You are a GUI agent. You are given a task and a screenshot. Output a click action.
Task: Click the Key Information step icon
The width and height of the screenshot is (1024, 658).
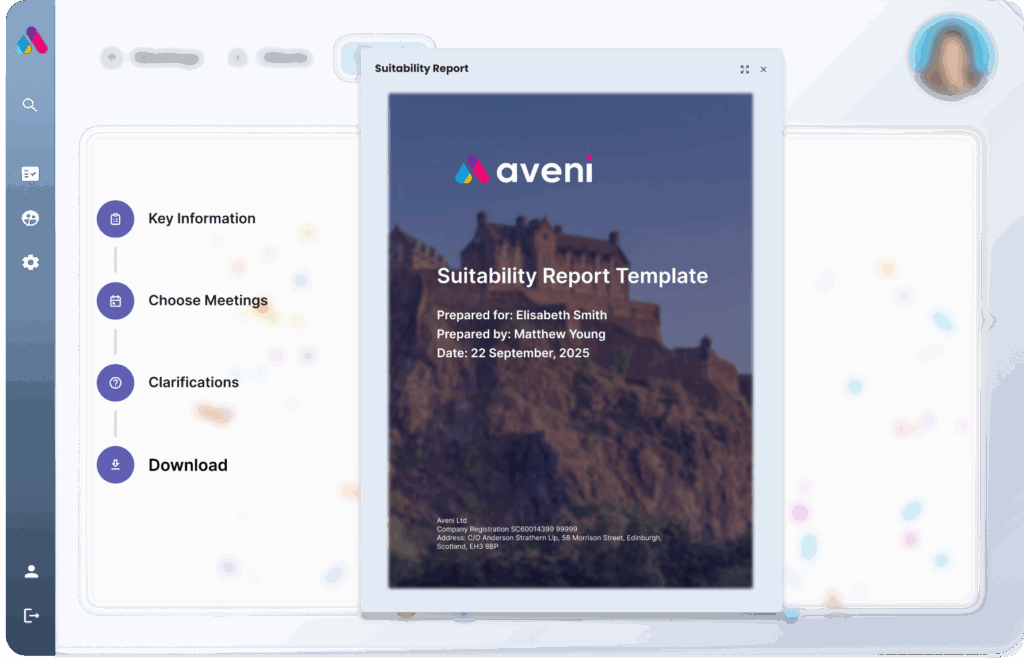116,219
